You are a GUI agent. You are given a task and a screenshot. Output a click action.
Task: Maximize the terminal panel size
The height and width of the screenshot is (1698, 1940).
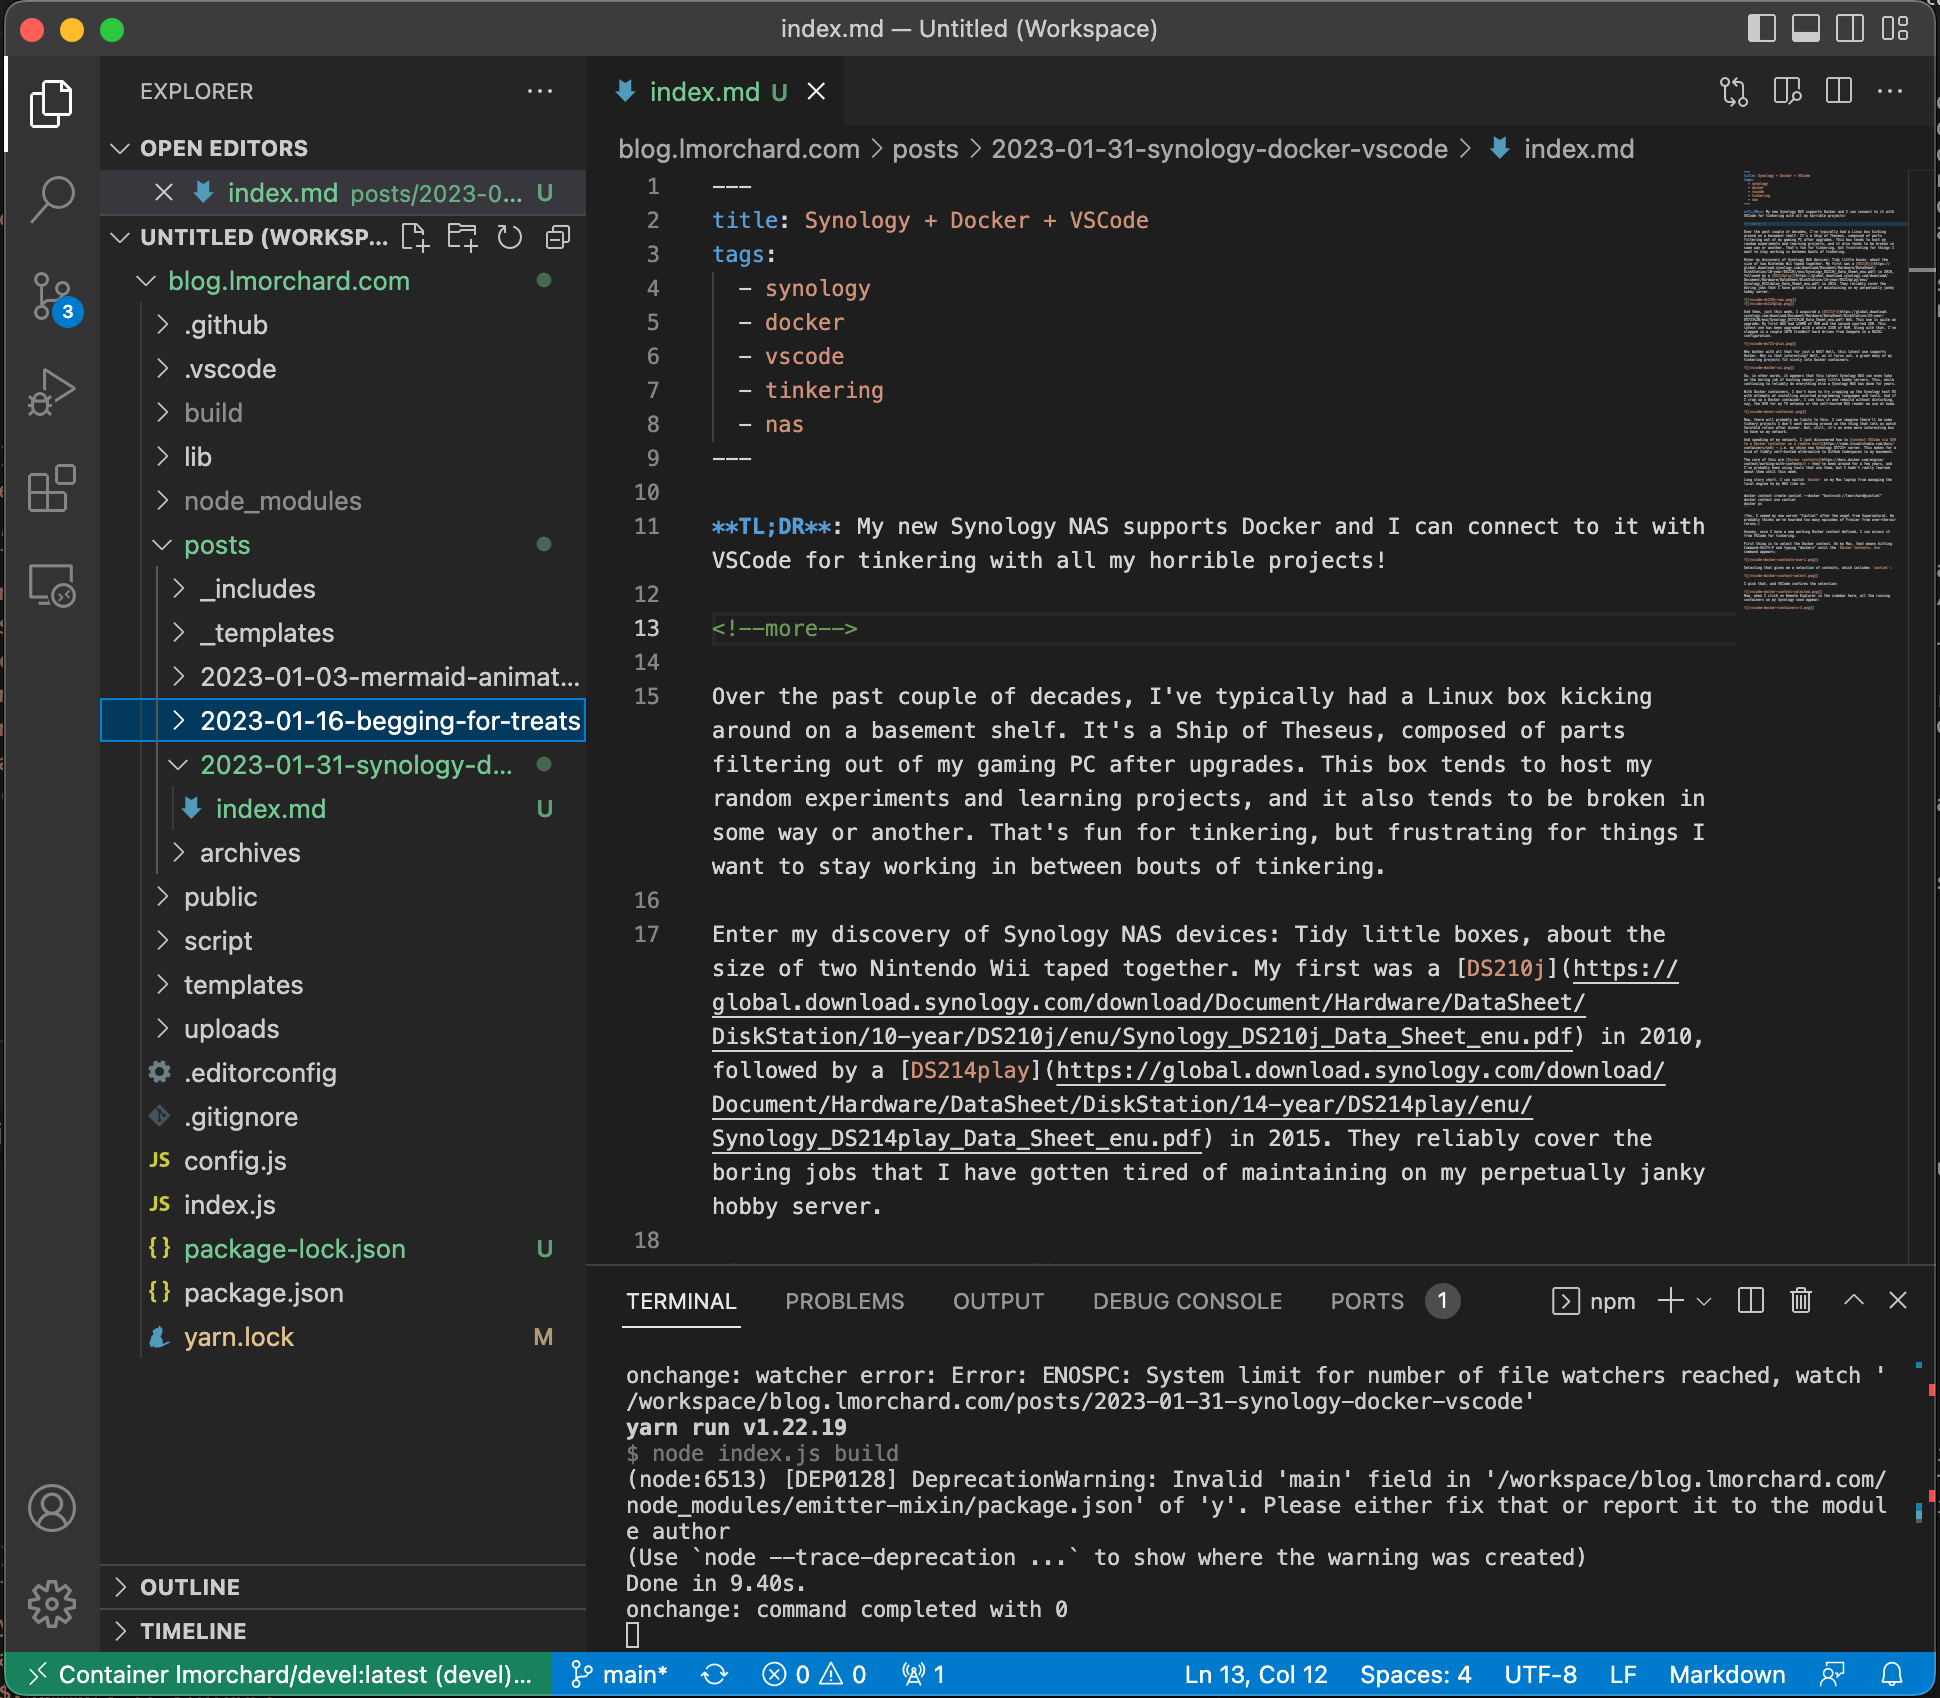(x=1853, y=1300)
